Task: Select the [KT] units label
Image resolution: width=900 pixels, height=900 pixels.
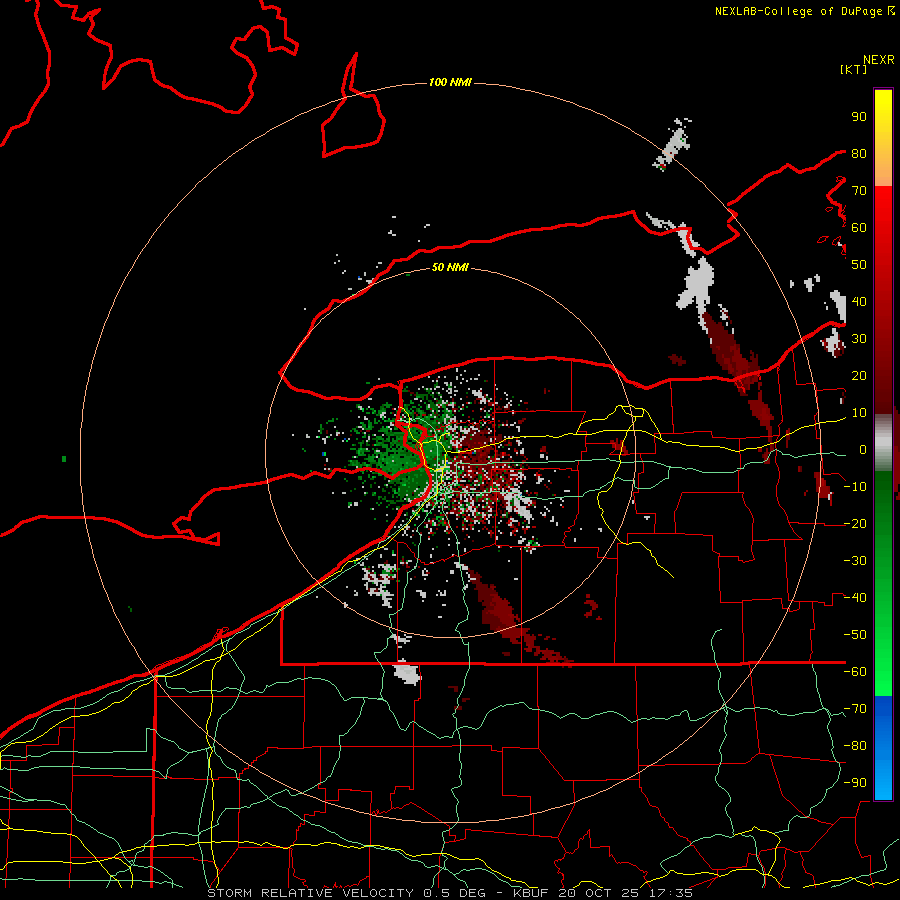Action: (x=854, y=69)
